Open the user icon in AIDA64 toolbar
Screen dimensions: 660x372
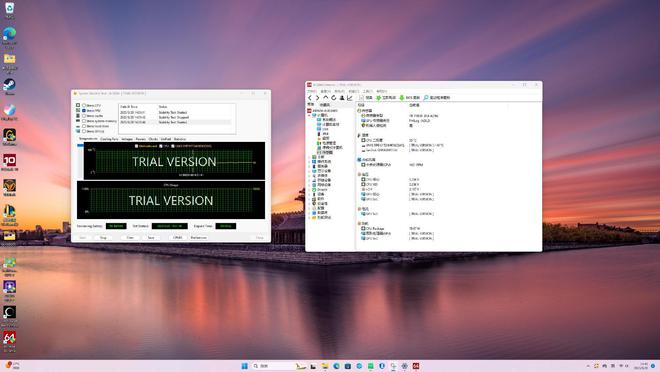tap(342, 98)
